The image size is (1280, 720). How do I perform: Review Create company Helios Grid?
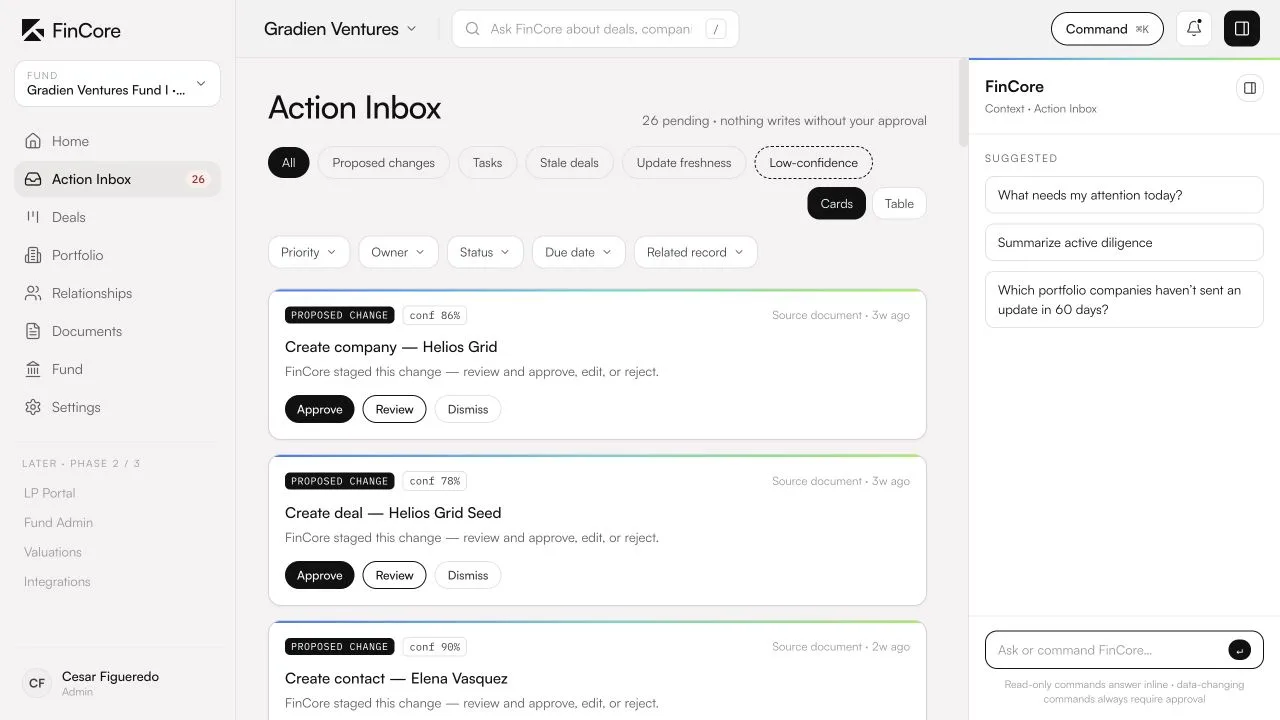point(395,409)
